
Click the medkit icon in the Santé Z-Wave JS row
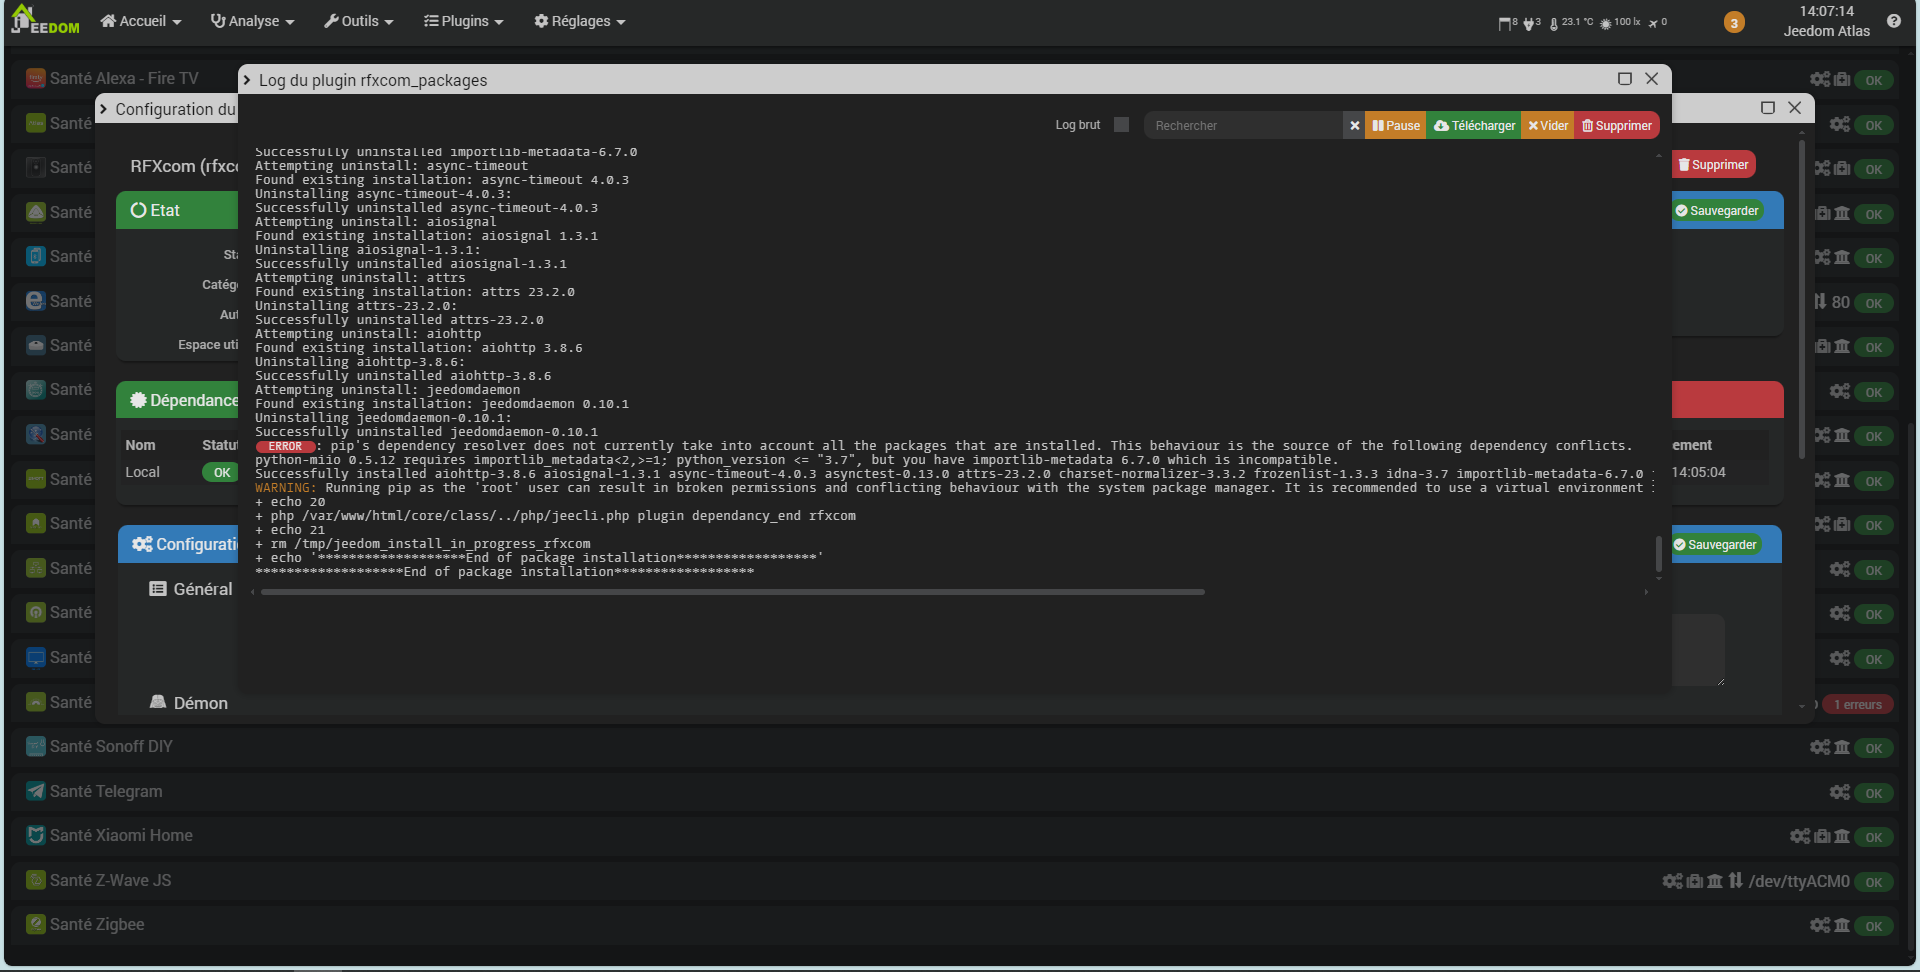[x=1695, y=881]
